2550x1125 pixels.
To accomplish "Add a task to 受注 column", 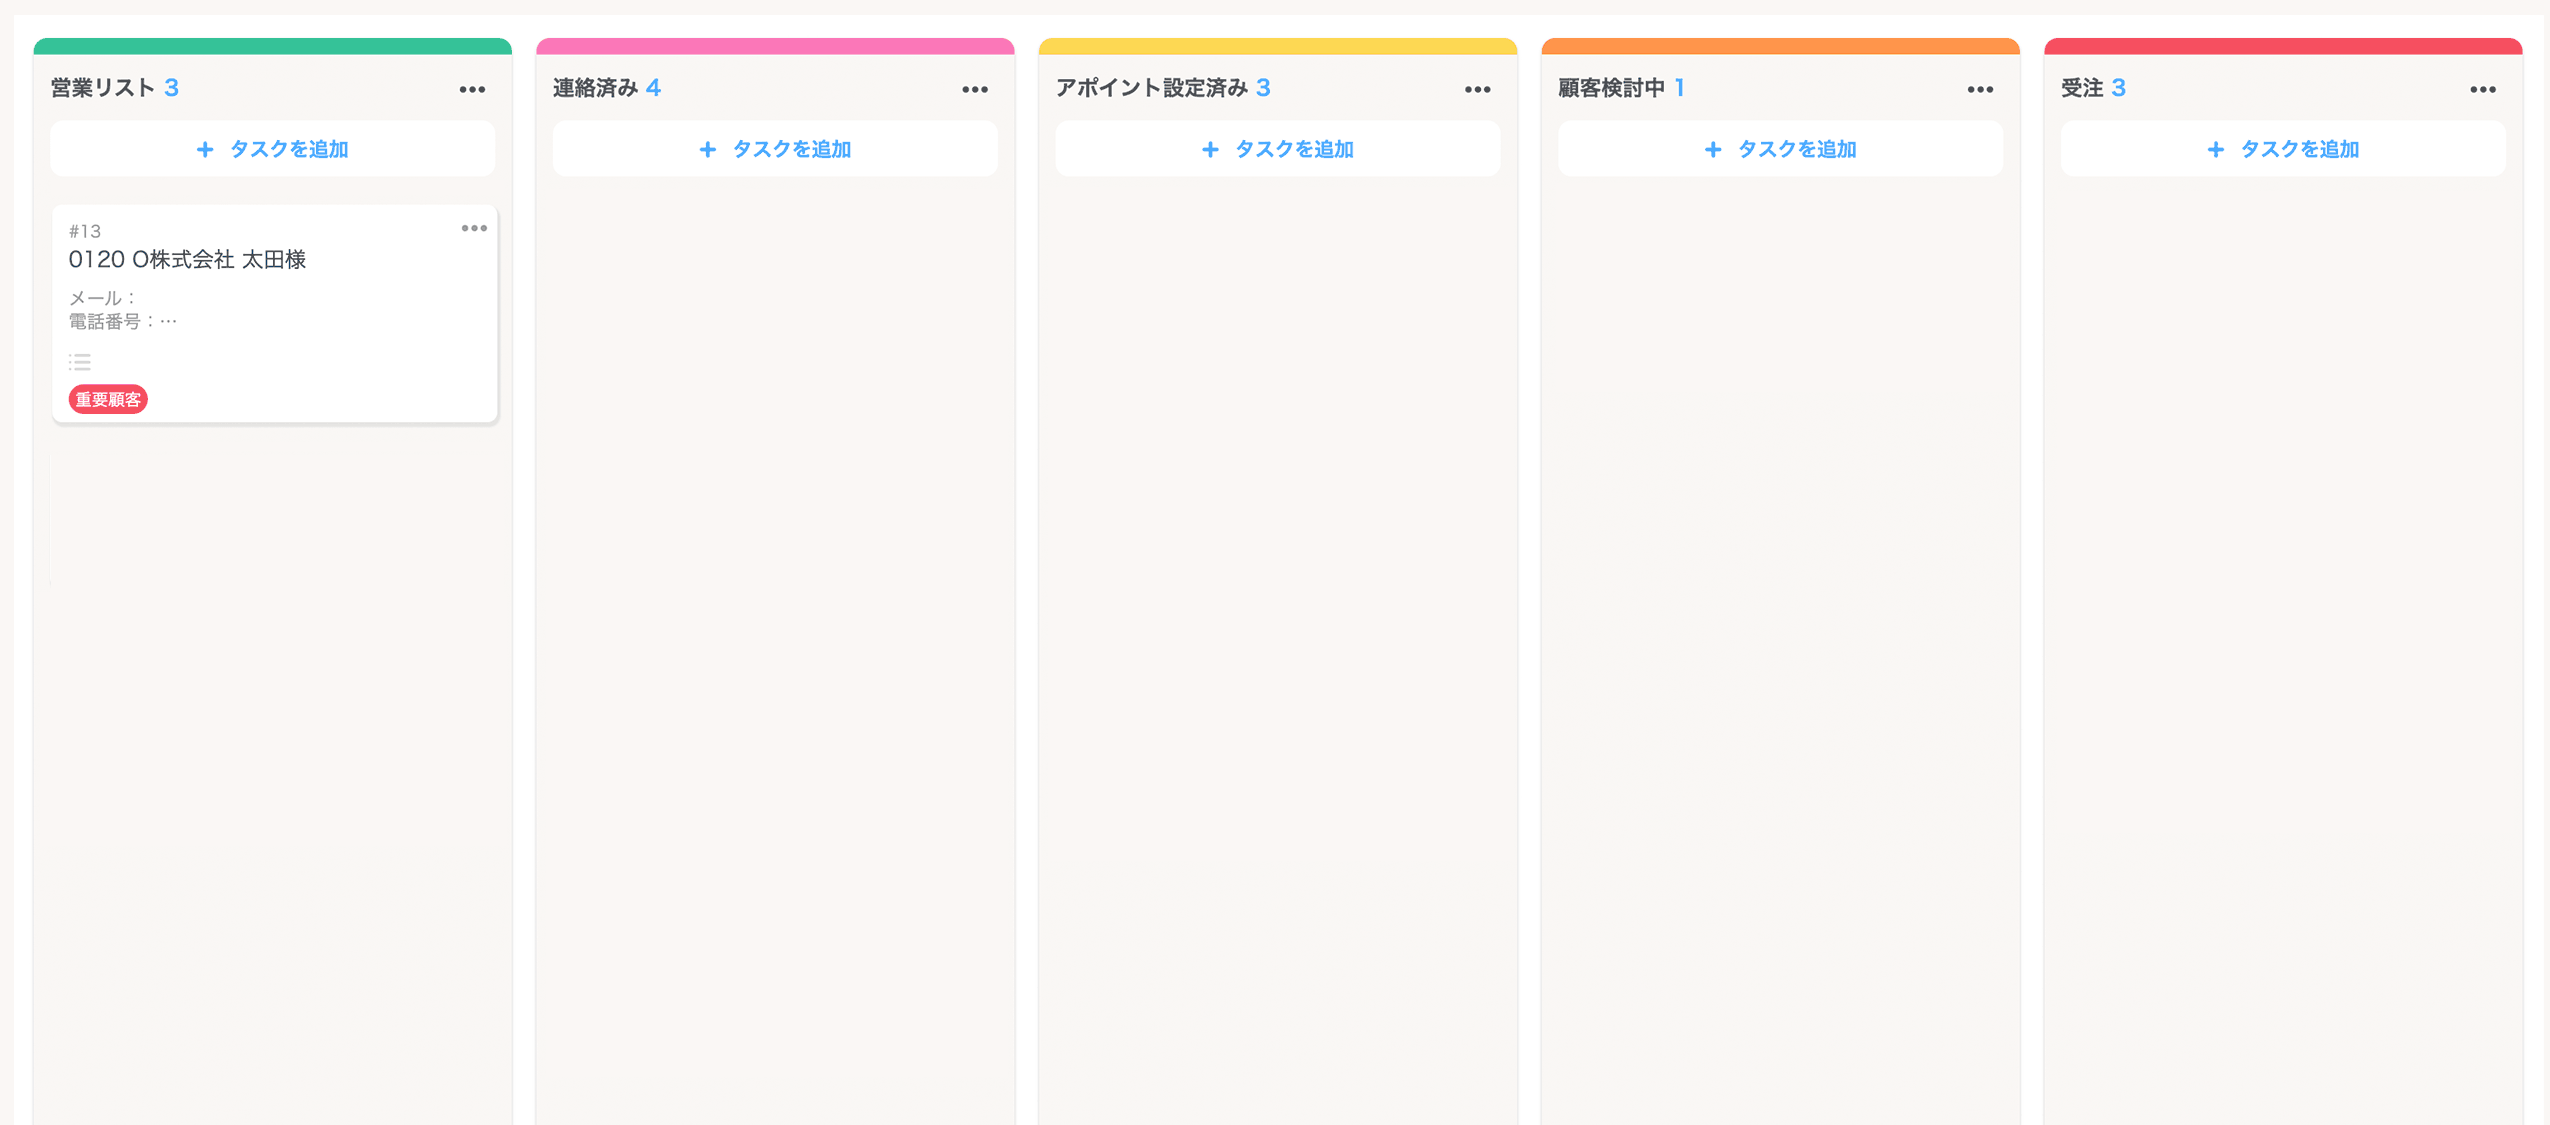I will tap(2284, 149).
